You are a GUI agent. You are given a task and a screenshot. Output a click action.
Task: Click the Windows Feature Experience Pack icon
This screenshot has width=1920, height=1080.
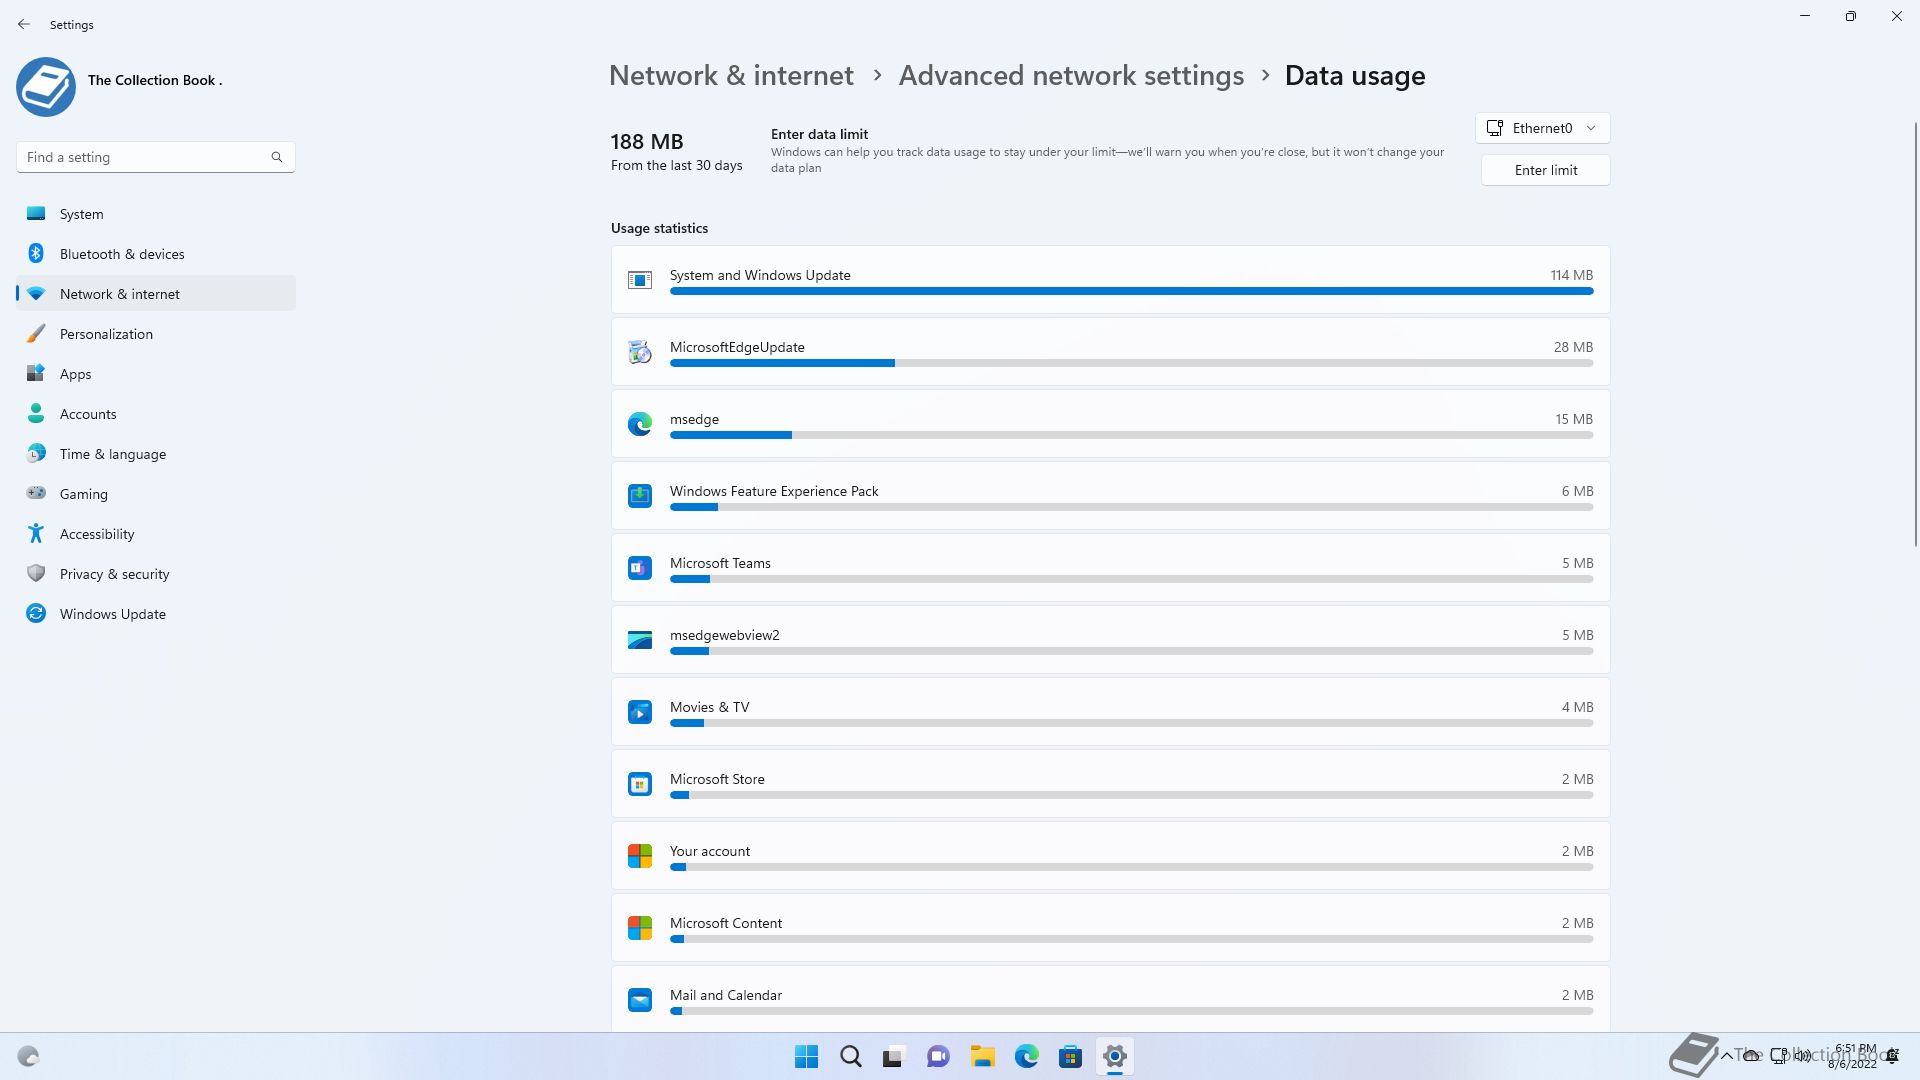click(x=640, y=496)
